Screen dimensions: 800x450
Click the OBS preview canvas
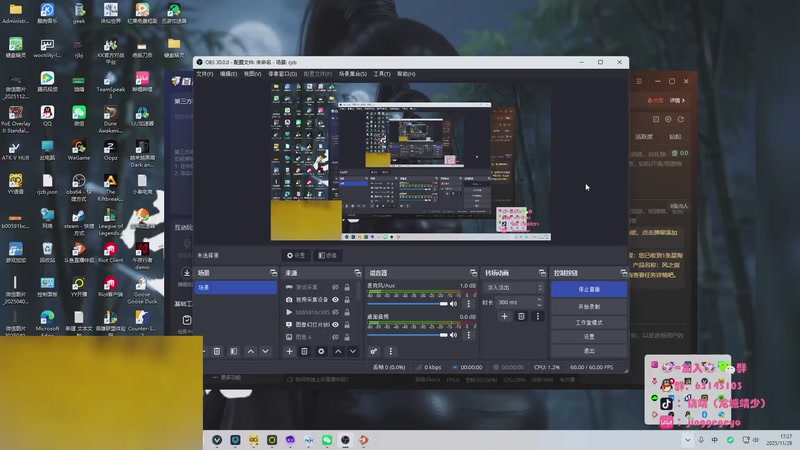pyautogui.click(x=411, y=162)
